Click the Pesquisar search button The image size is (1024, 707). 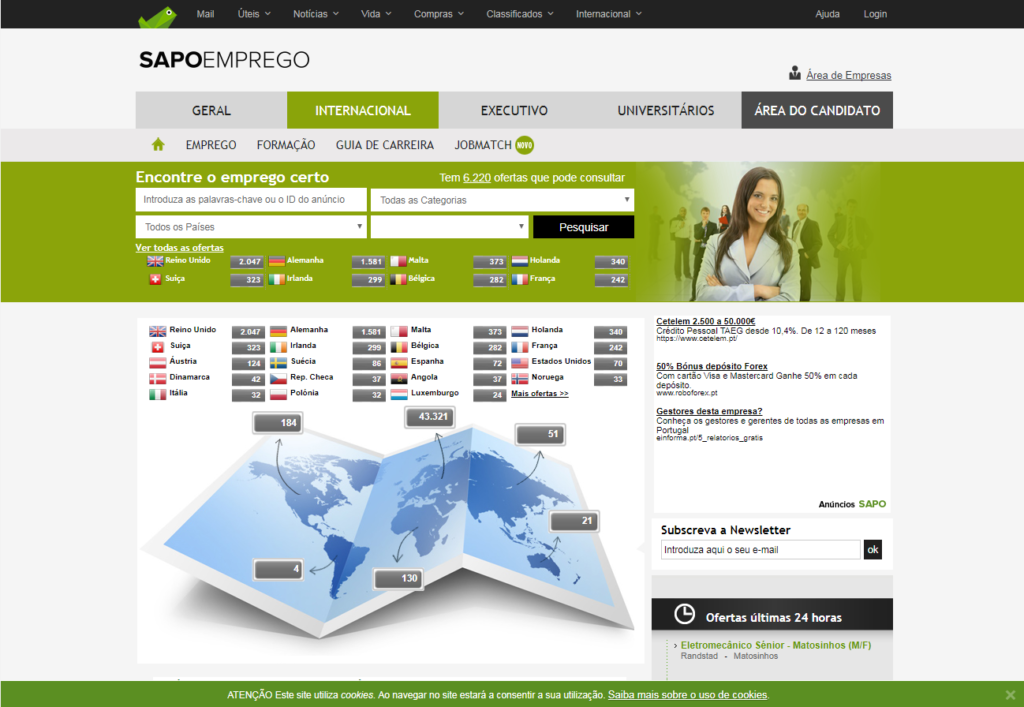(583, 227)
